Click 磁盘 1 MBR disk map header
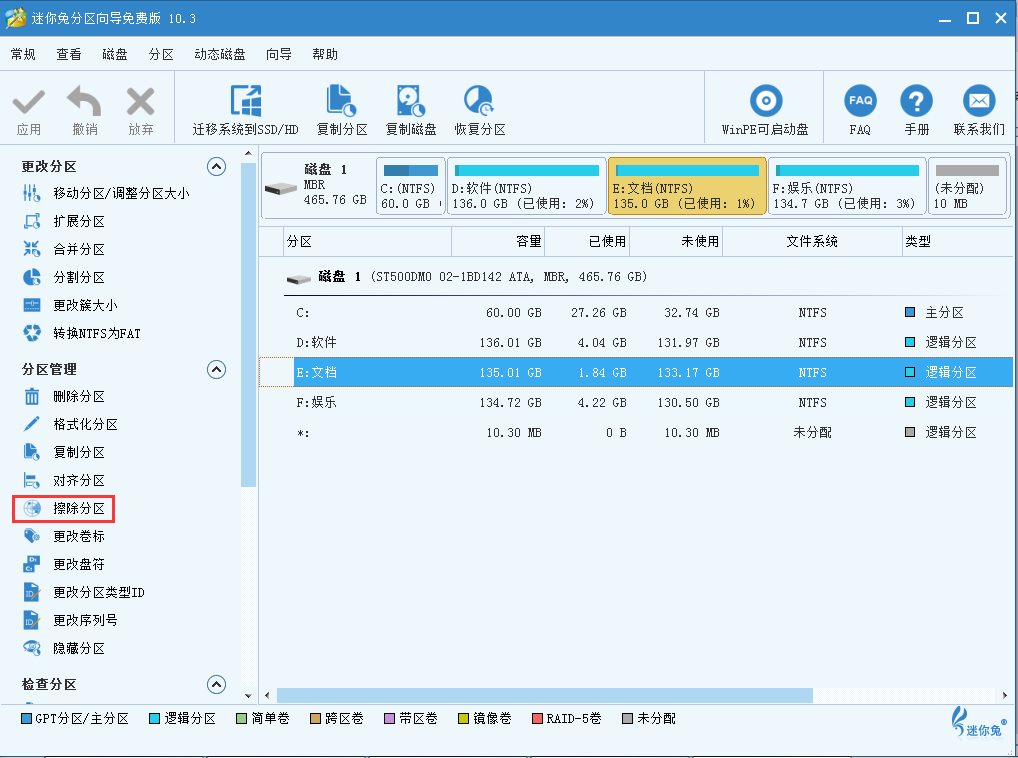 point(318,186)
